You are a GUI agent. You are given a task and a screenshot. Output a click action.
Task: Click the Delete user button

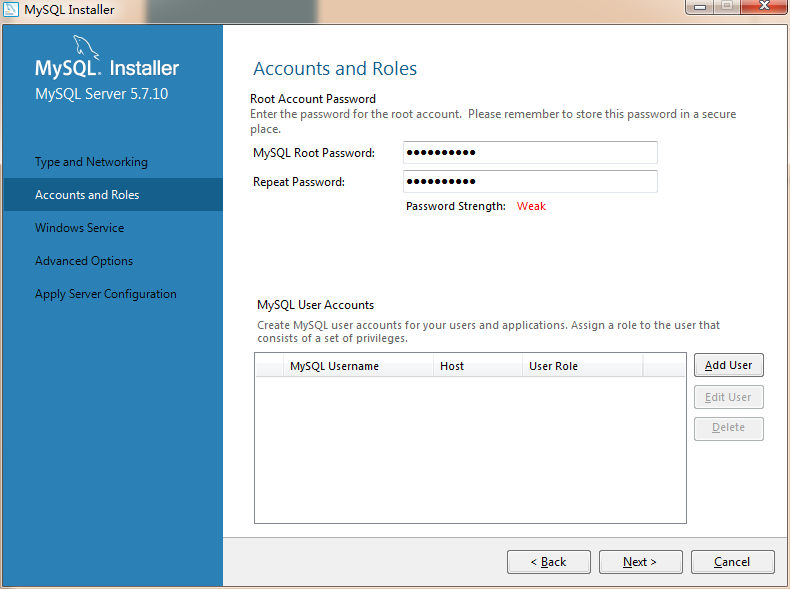point(728,428)
